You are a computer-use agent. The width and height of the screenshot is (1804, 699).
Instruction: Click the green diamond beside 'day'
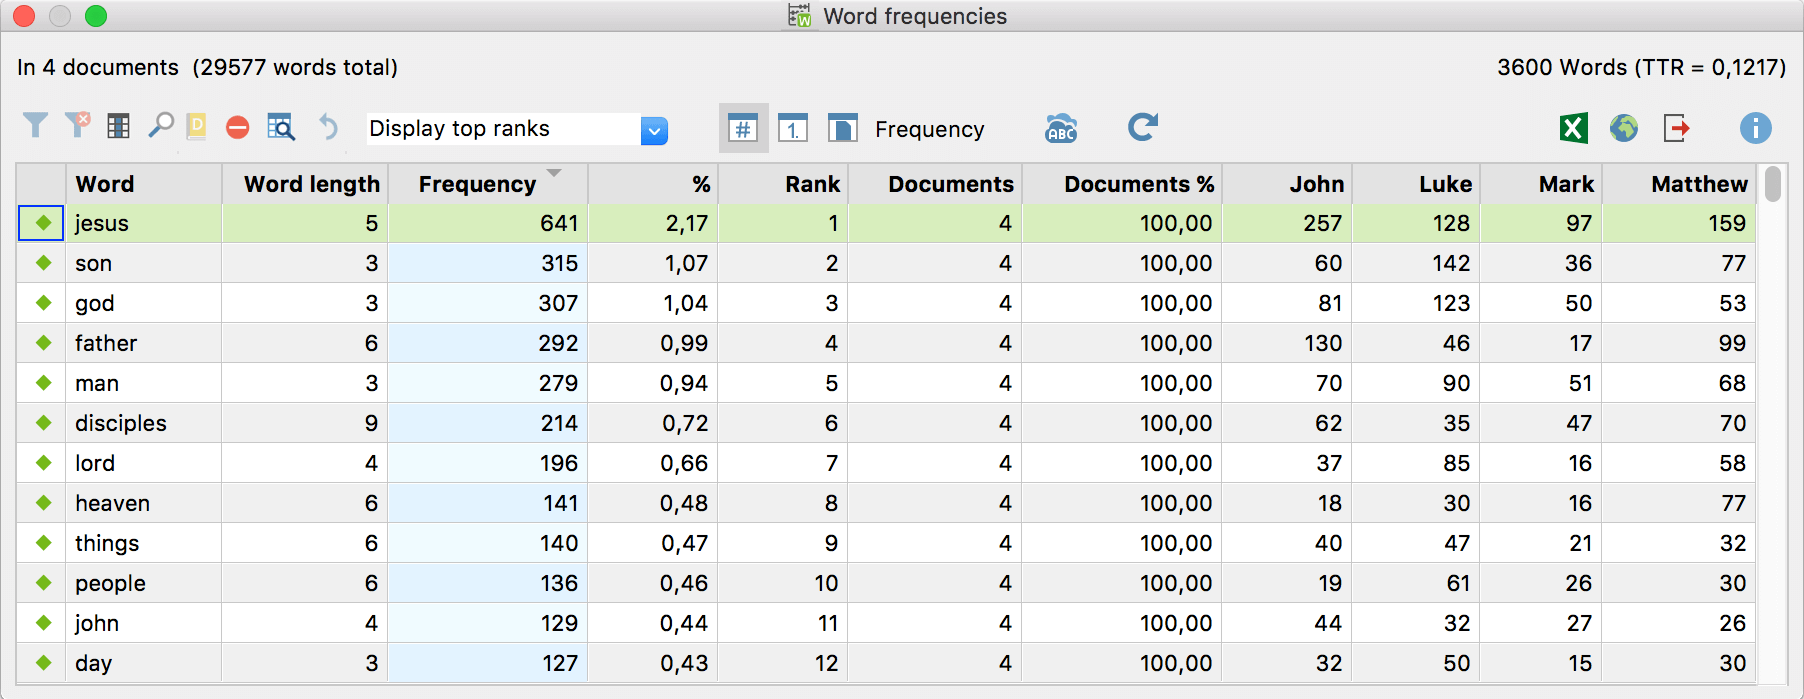pyautogui.click(x=43, y=663)
